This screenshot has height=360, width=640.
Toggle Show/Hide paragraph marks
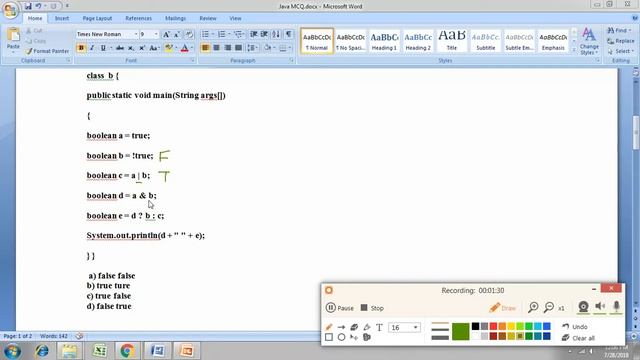[289, 34]
